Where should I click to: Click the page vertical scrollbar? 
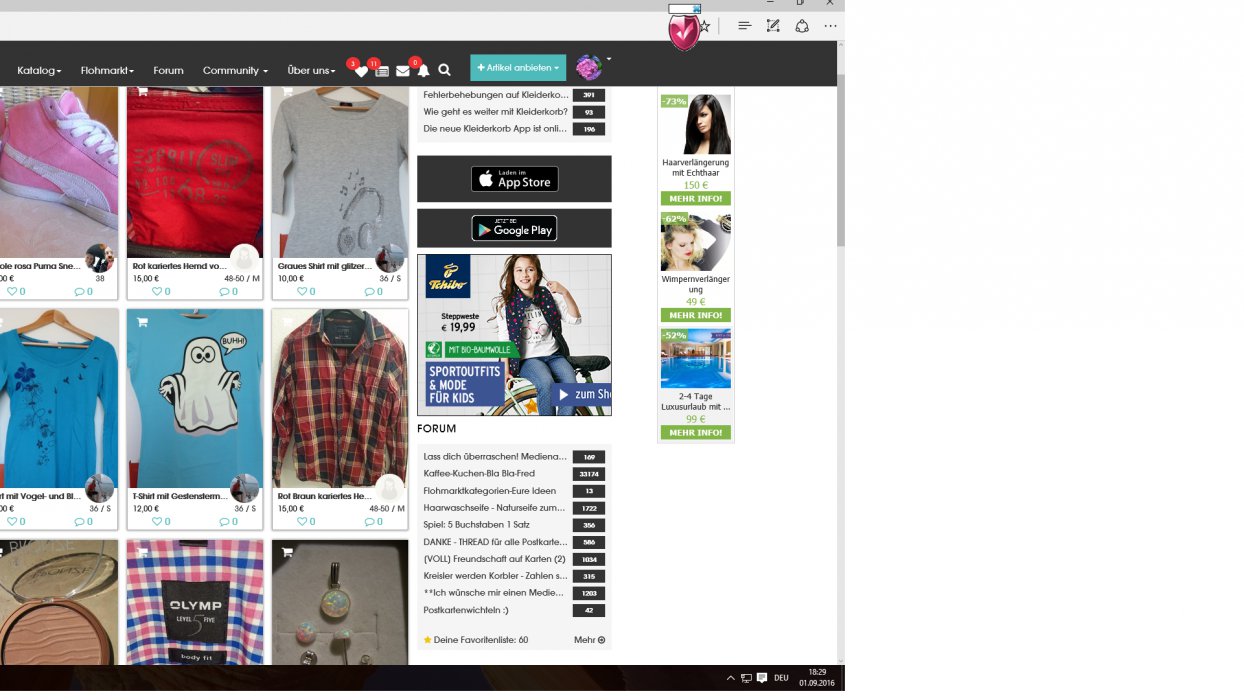[840, 160]
